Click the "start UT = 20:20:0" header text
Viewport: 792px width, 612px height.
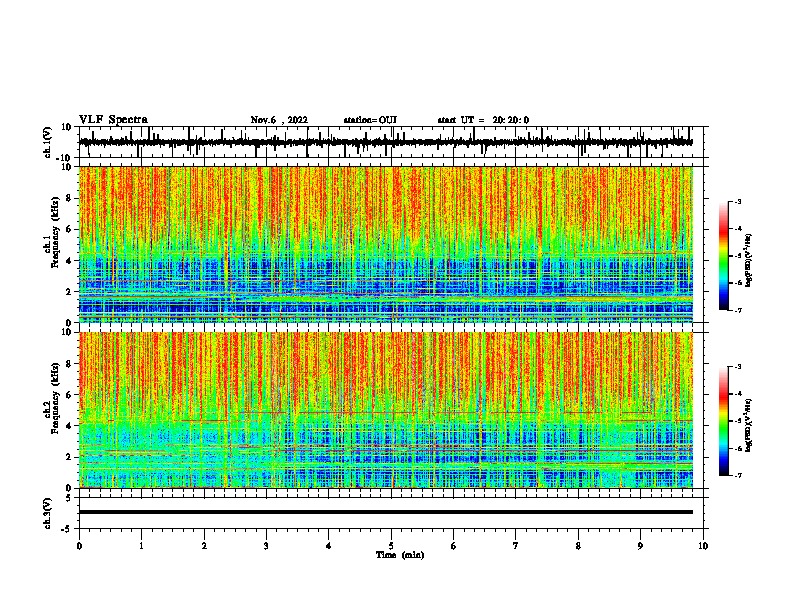483,120
